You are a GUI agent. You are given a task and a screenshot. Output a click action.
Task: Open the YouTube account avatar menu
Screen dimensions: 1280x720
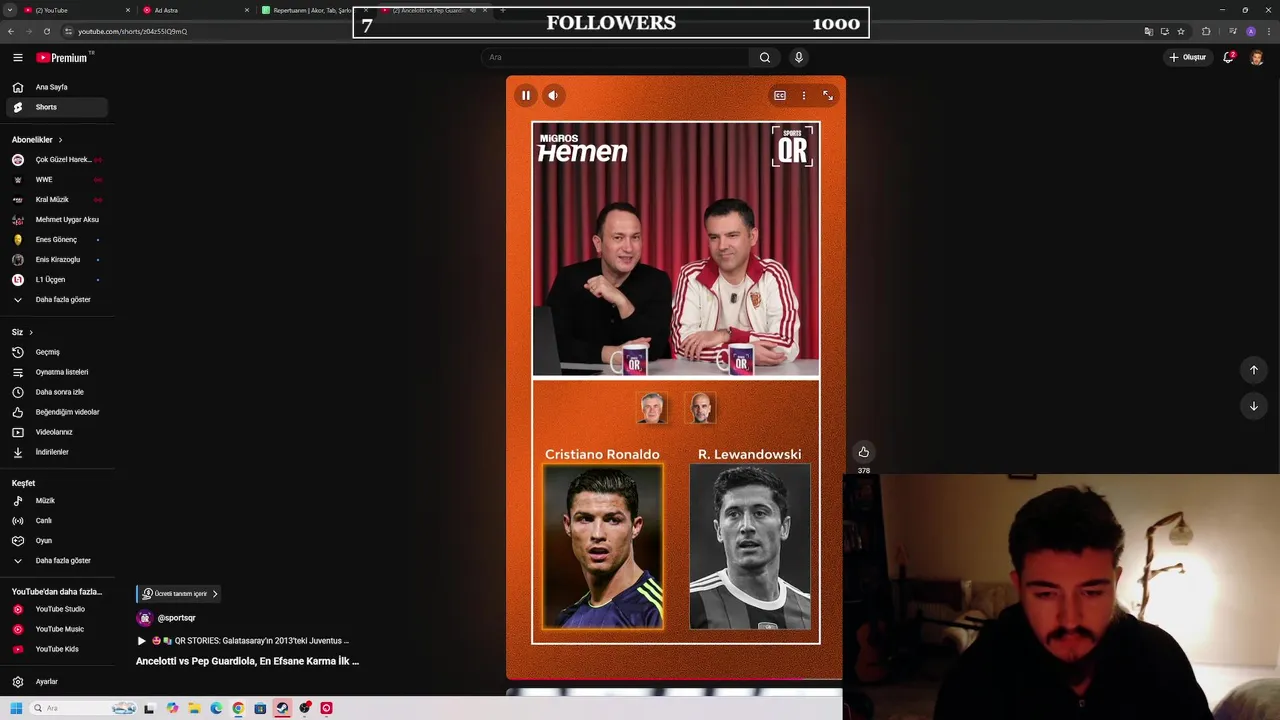pos(1257,57)
